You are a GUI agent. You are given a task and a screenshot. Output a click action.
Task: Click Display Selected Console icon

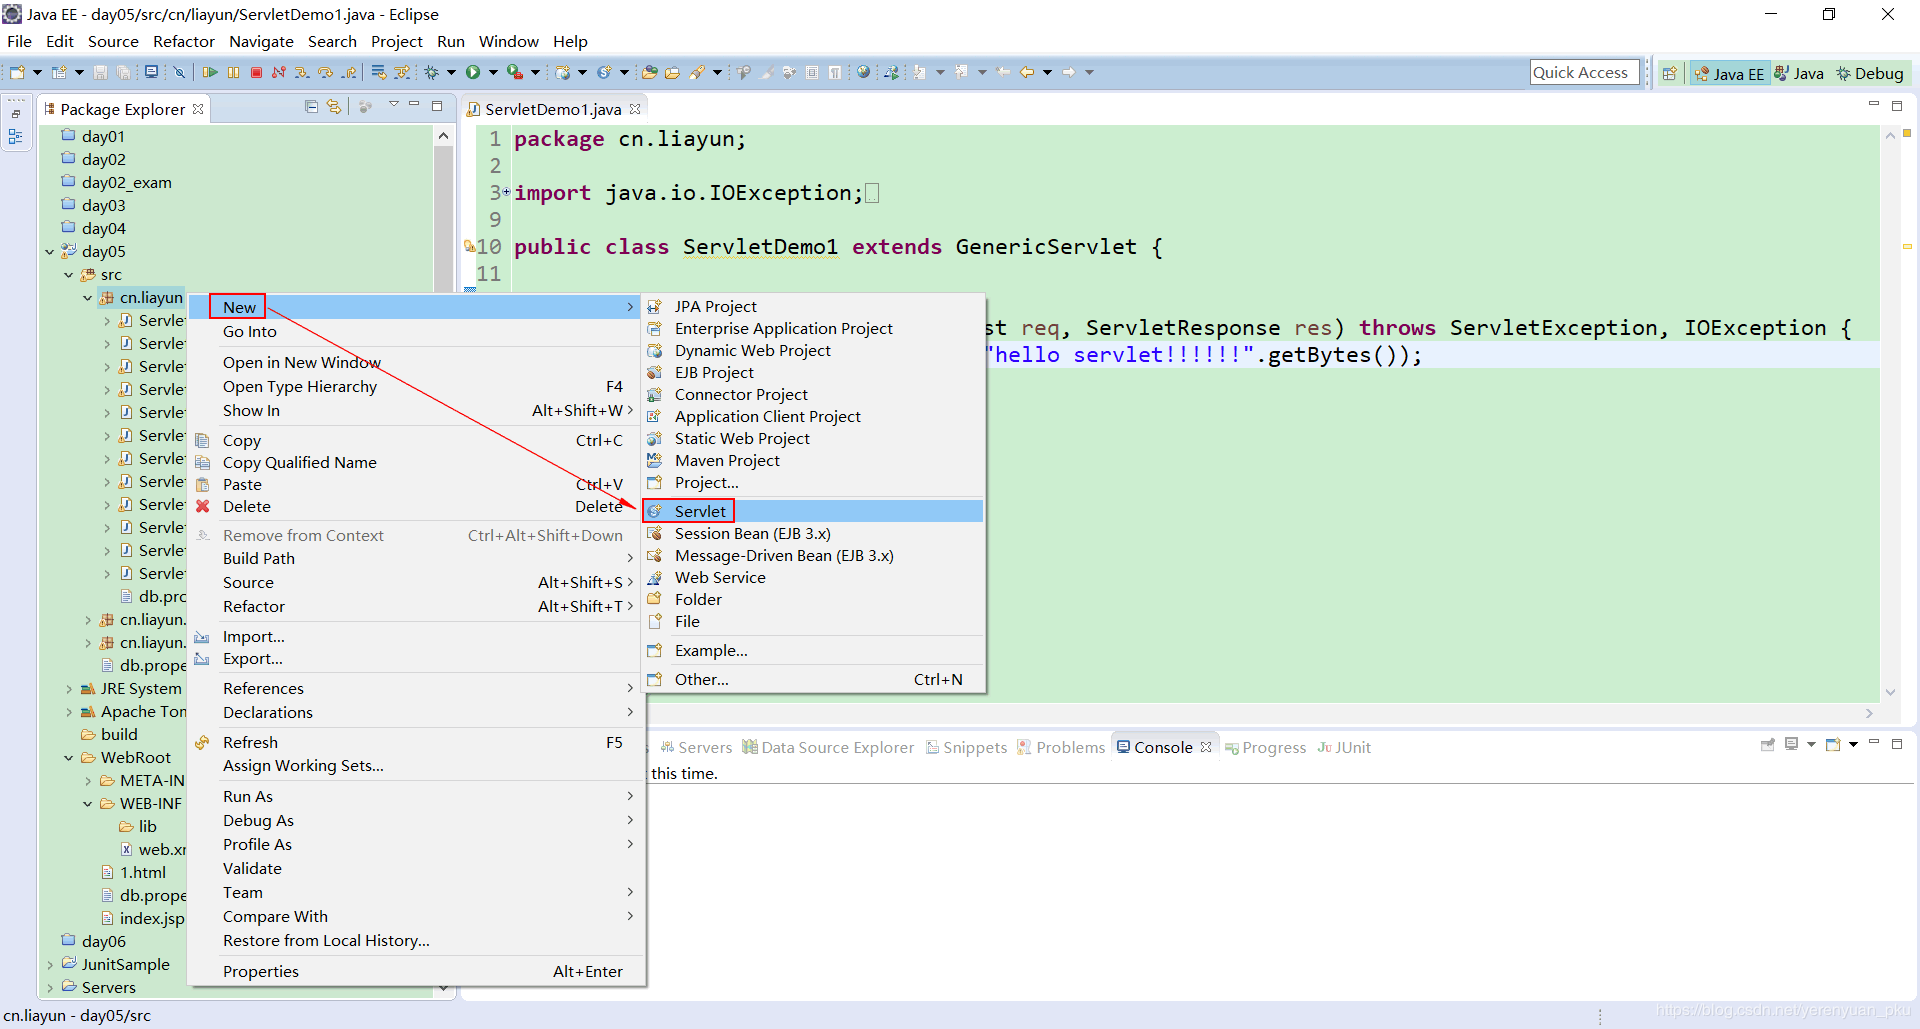coord(1791,744)
